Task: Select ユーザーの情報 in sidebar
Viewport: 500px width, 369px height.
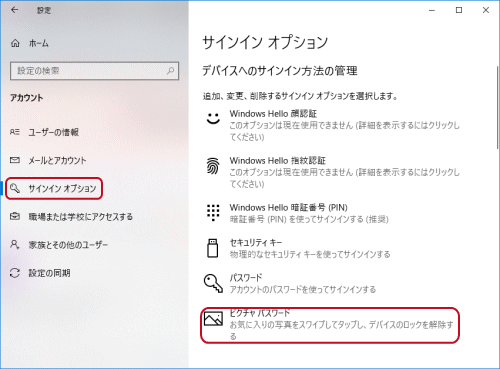Action: (x=53, y=132)
